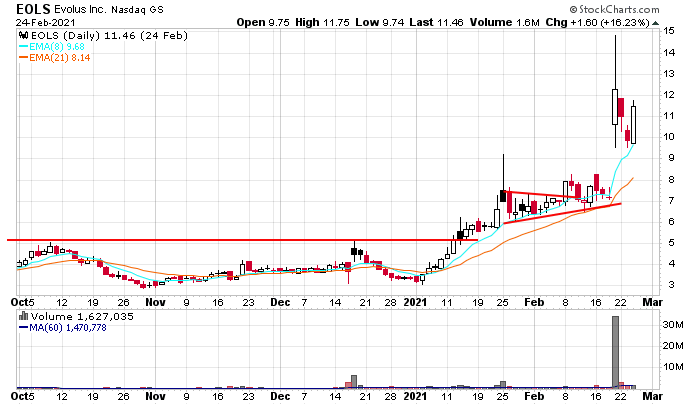
Task: Click the EMA(8) 9.68 legend label
Action: pos(57,46)
